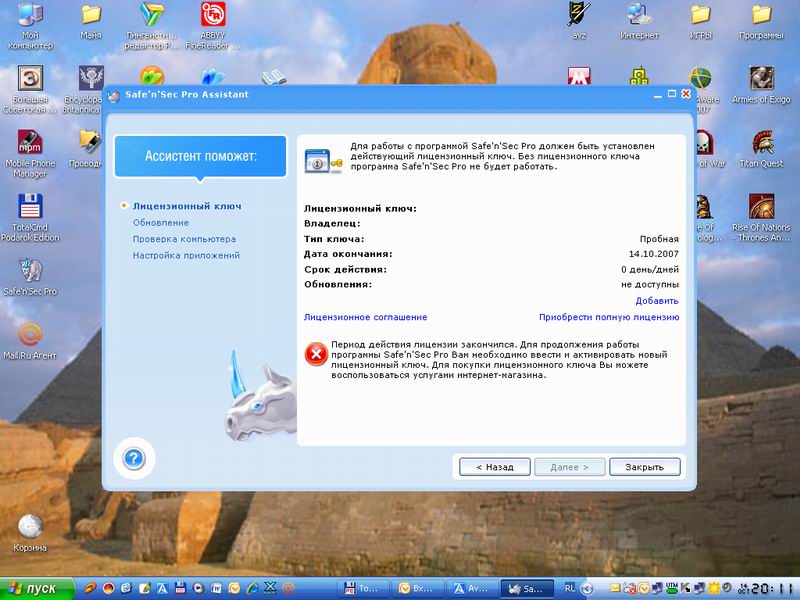
Task: Open the avz desktop icon
Action: point(579,21)
